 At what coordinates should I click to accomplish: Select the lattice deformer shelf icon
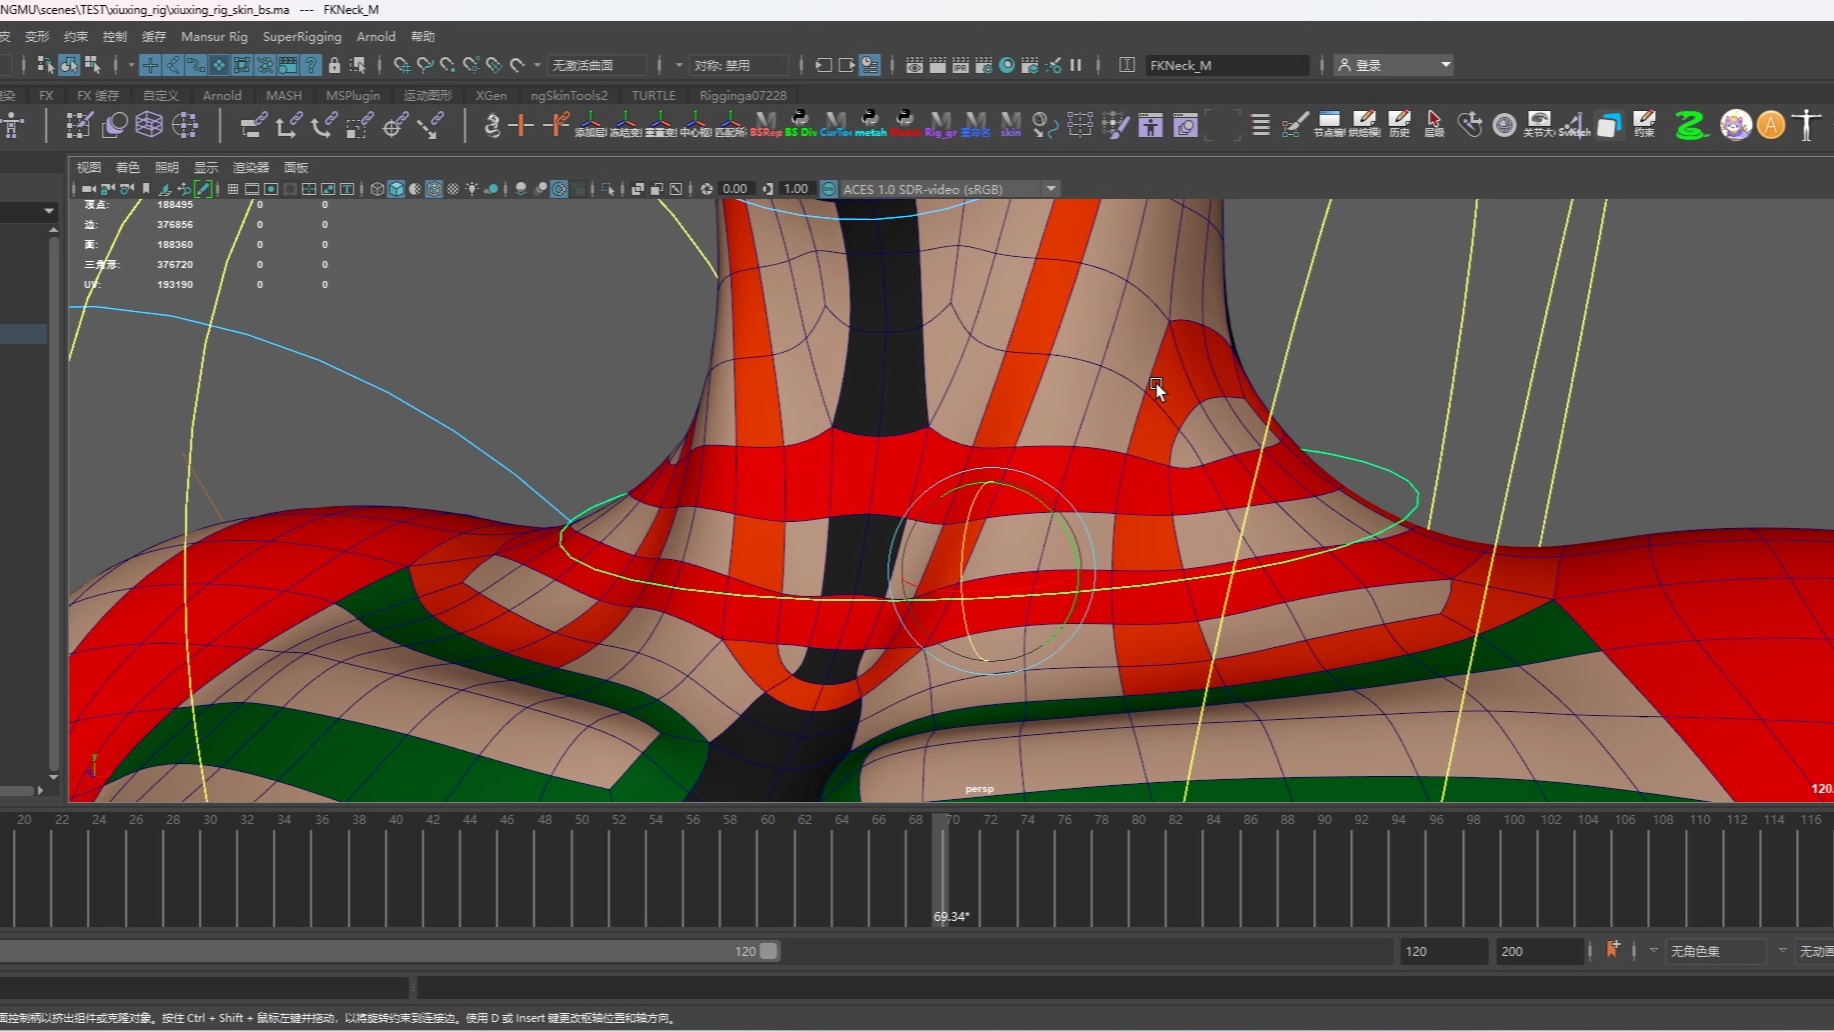click(149, 125)
